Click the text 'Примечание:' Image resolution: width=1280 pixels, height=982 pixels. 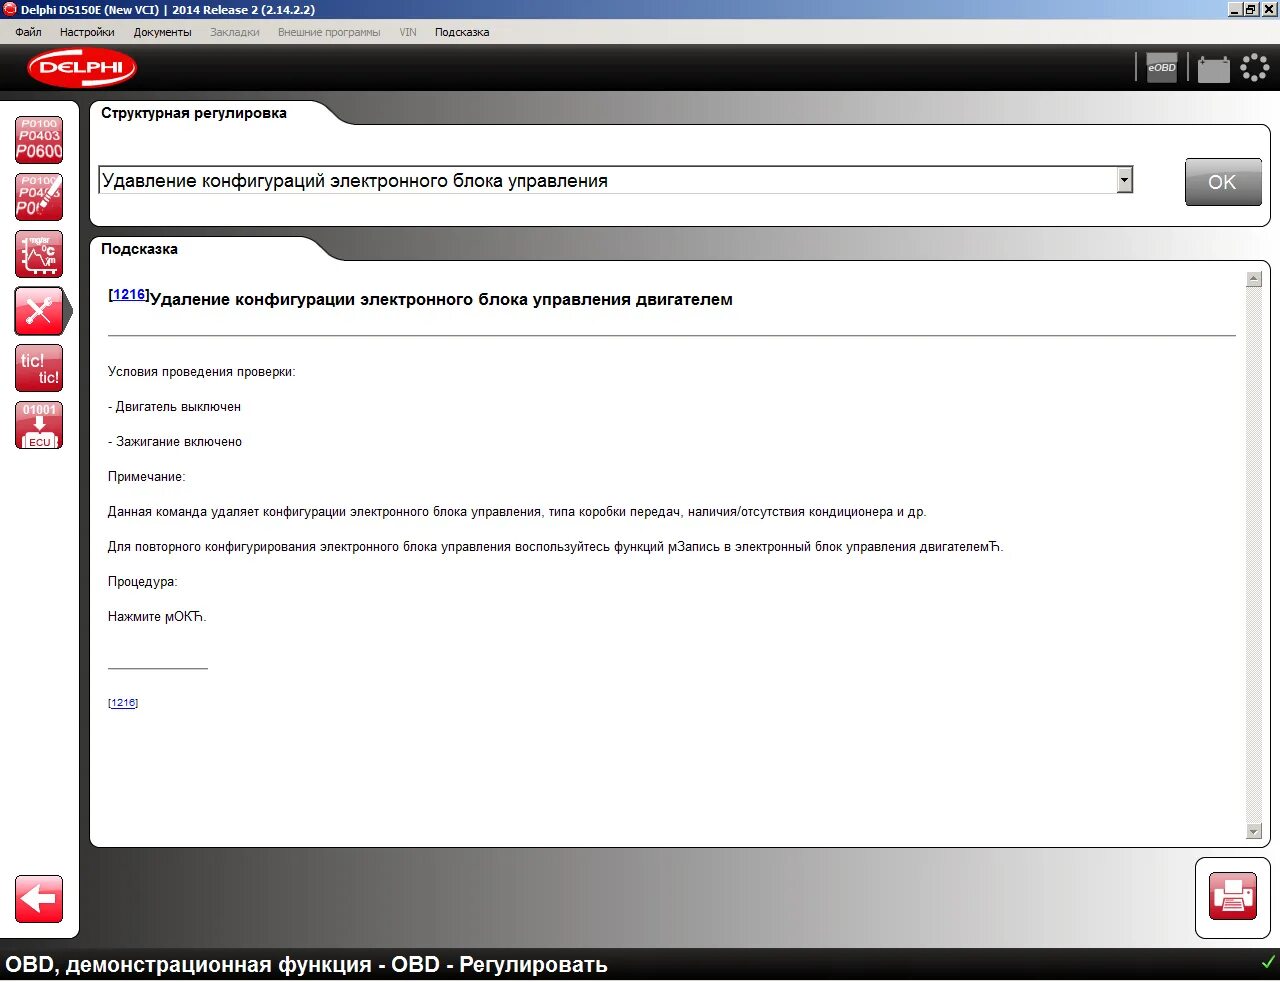click(x=147, y=477)
